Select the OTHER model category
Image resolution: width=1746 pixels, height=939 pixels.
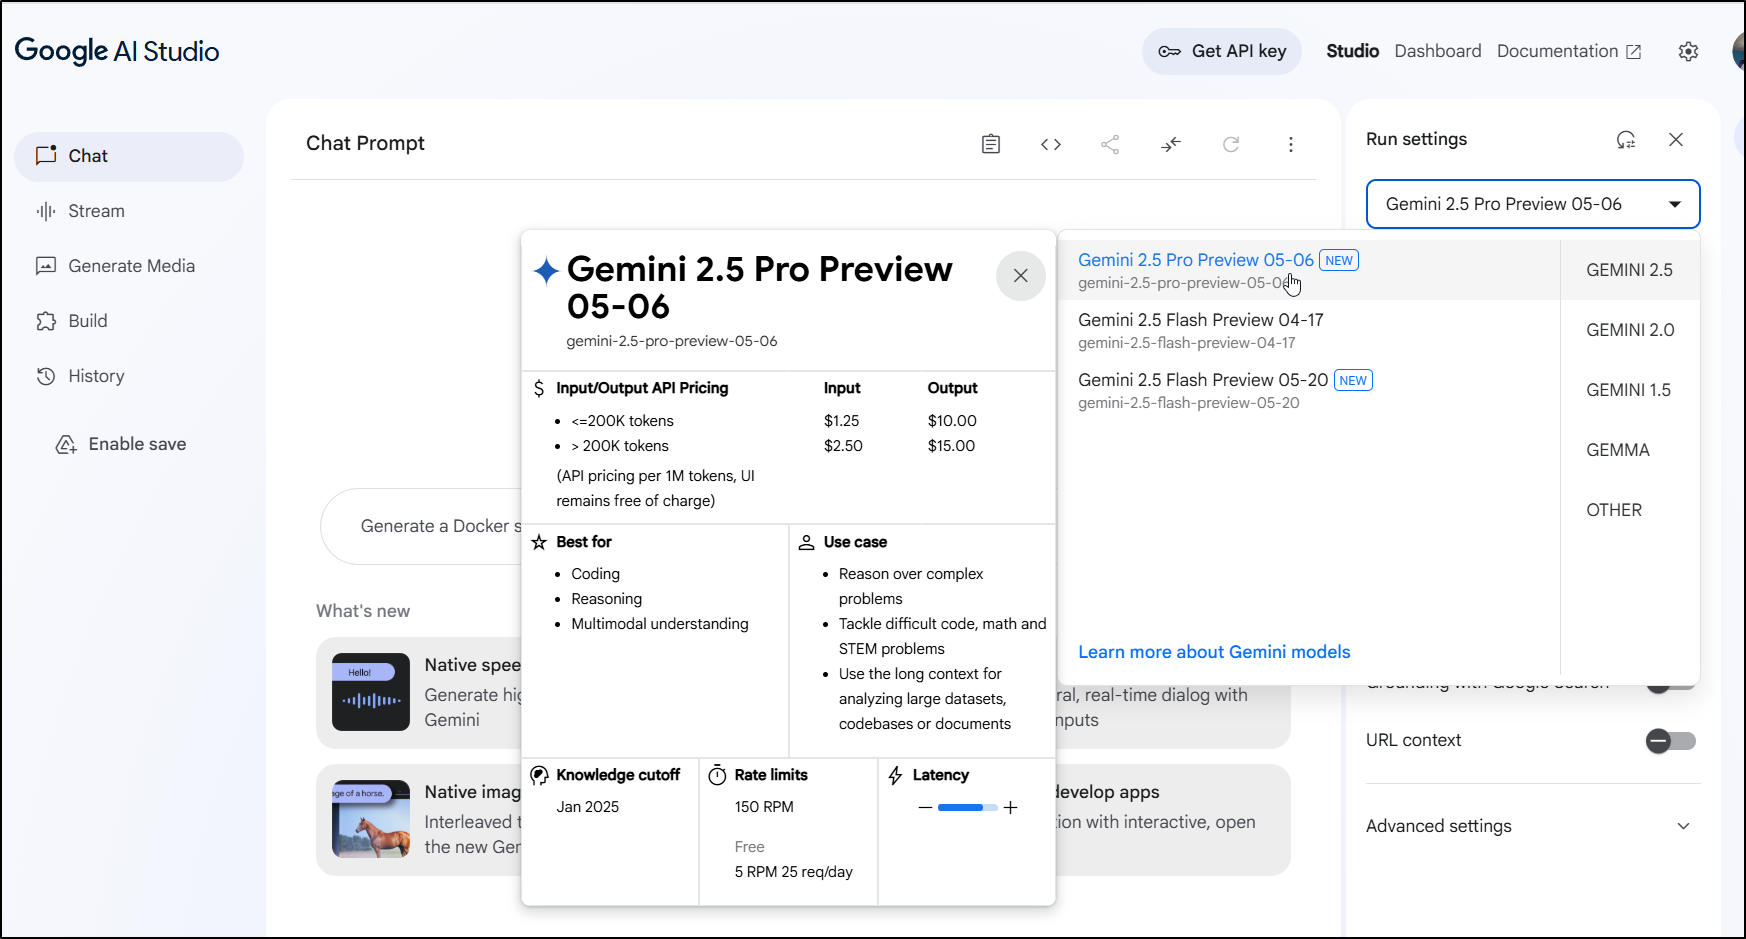[1630, 510]
